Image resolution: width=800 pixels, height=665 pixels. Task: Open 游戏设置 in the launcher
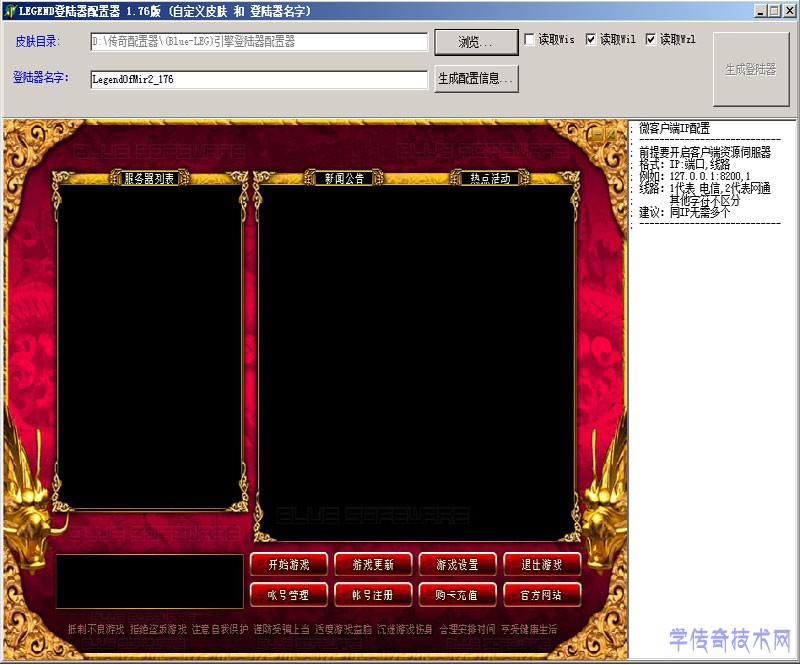(x=457, y=565)
